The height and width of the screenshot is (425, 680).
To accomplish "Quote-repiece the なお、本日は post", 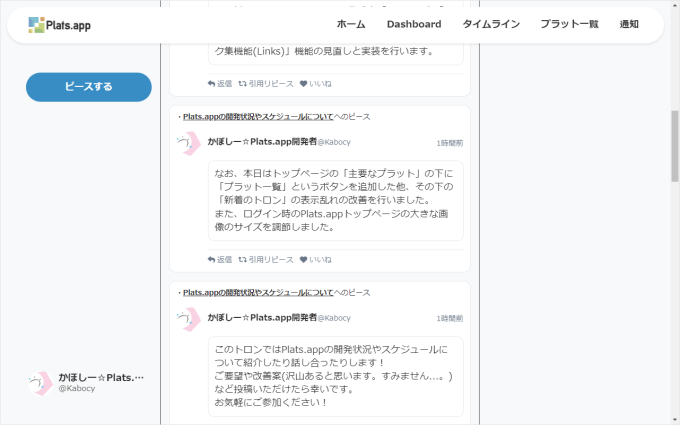I will [x=266, y=259].
